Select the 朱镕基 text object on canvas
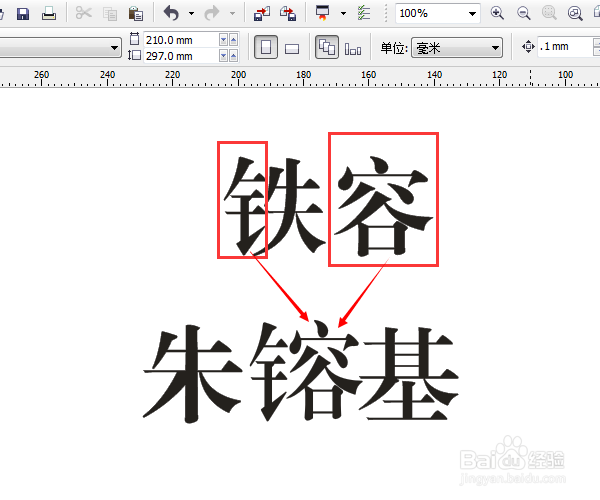 [x=301, y=371]
